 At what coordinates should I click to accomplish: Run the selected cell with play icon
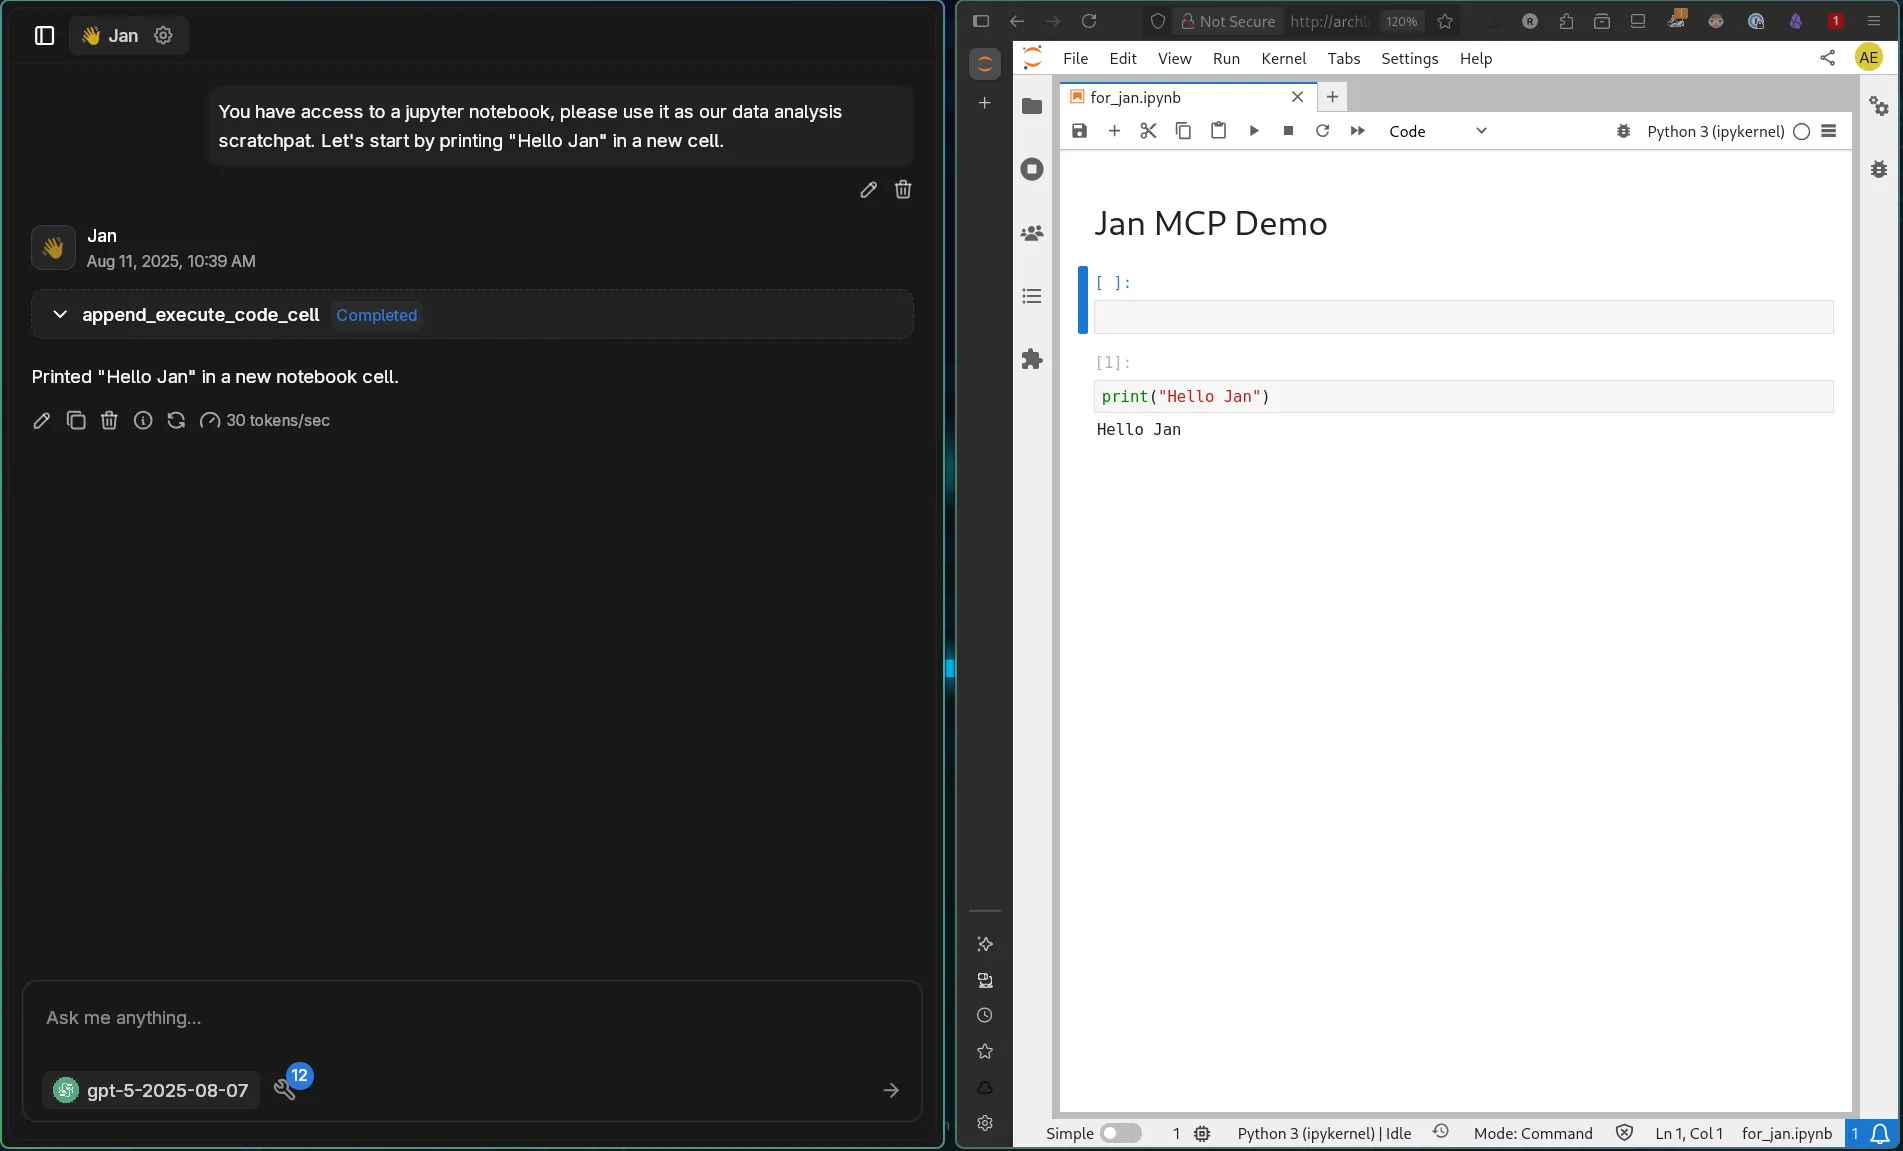pyautogui.click(x=1253, y=131)
